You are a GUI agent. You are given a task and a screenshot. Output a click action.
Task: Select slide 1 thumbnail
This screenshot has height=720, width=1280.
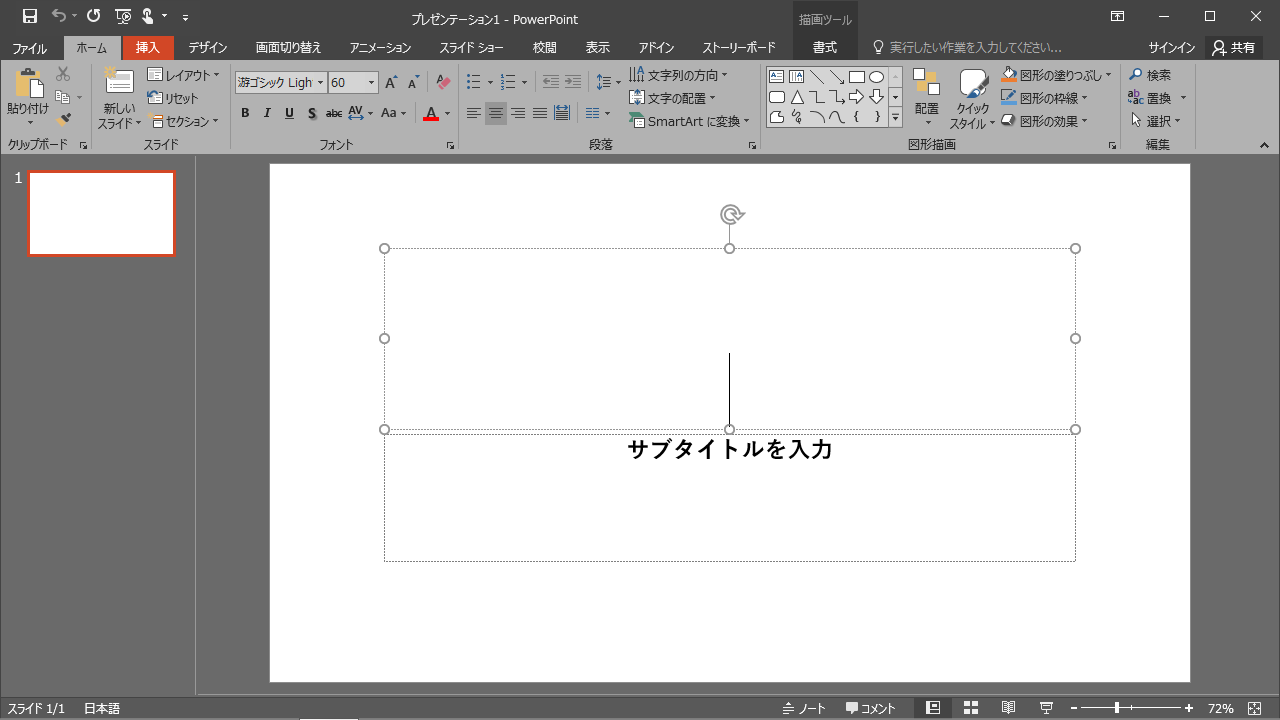(101, 213)
